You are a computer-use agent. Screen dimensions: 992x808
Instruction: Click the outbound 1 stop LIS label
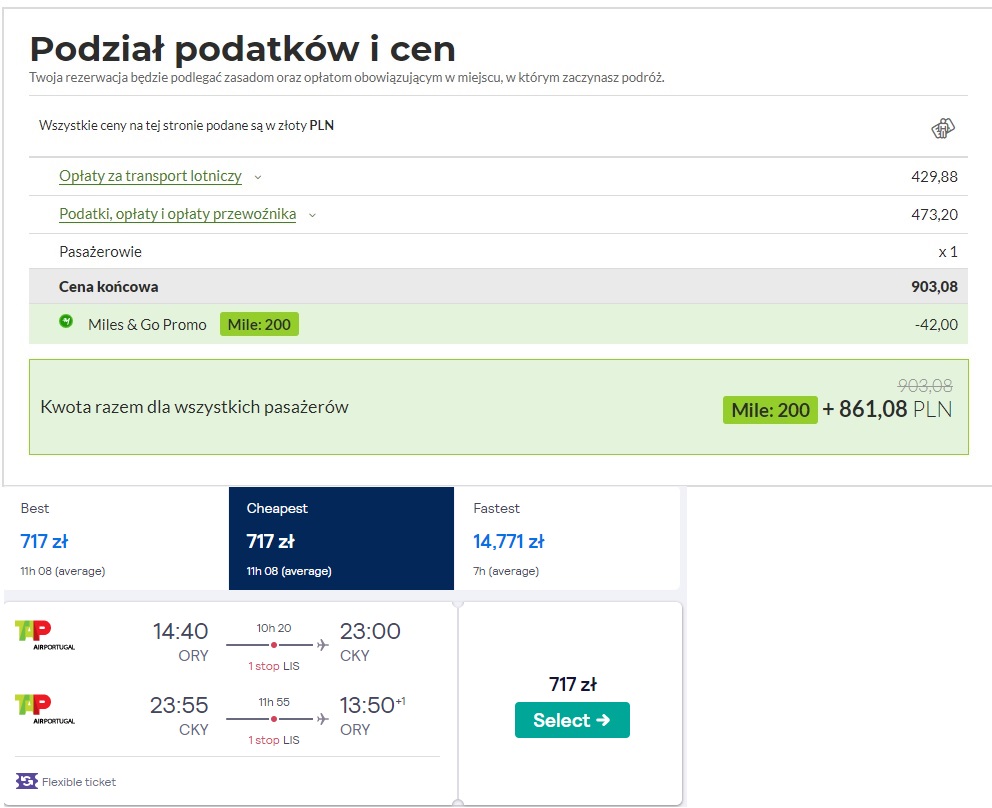[x=274, y=666]
